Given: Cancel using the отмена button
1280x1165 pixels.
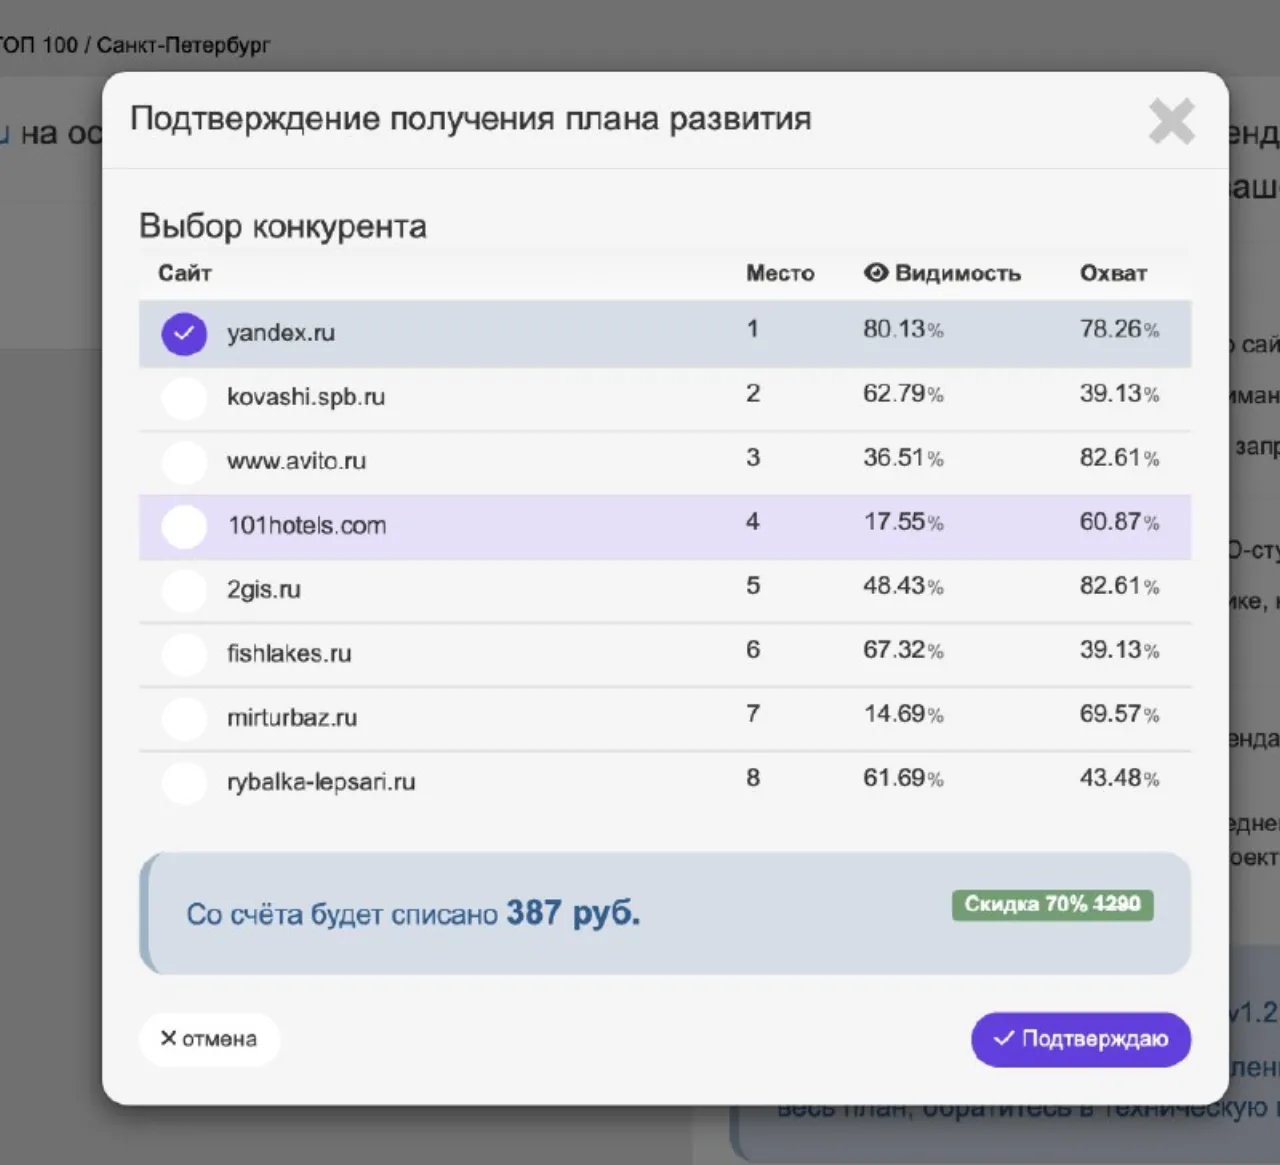Looking at the screenshot, I should [x=209, y=1039].
